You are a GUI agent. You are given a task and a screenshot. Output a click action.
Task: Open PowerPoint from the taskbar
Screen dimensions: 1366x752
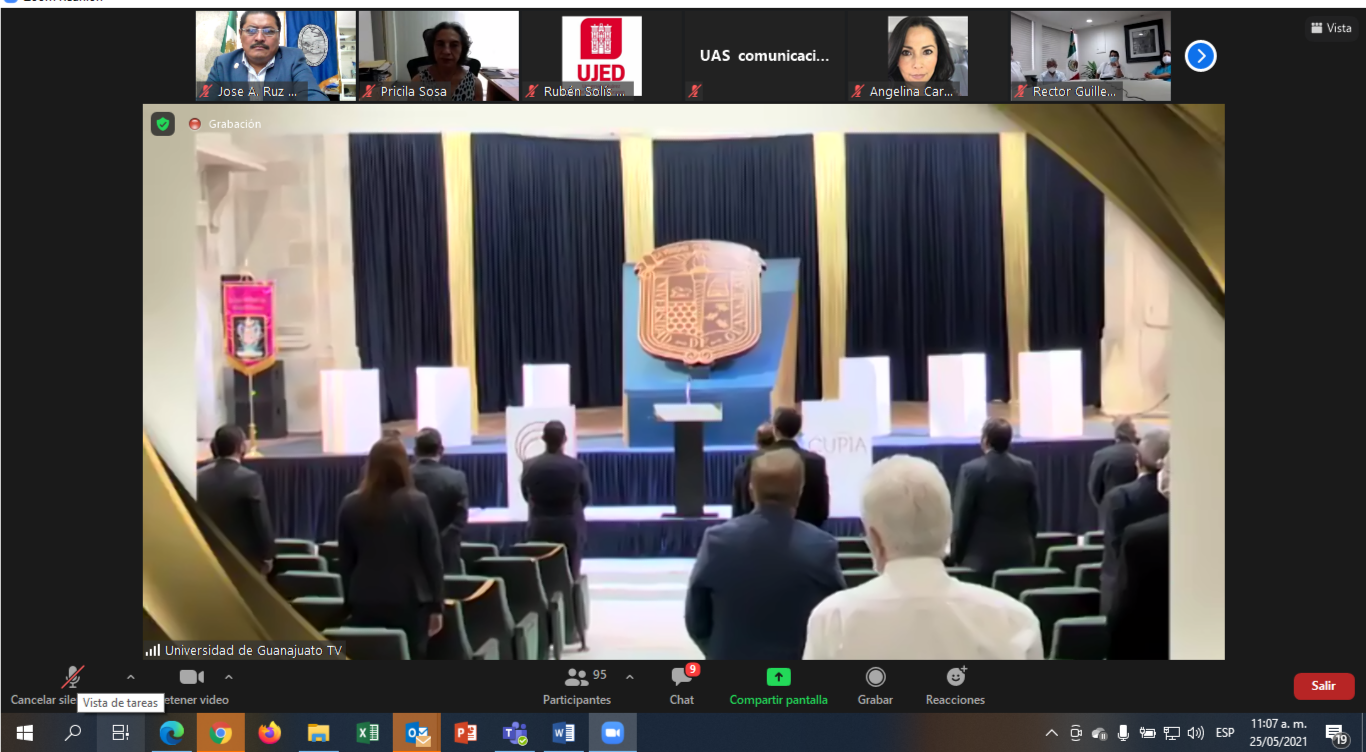click(x=466, y=733)
